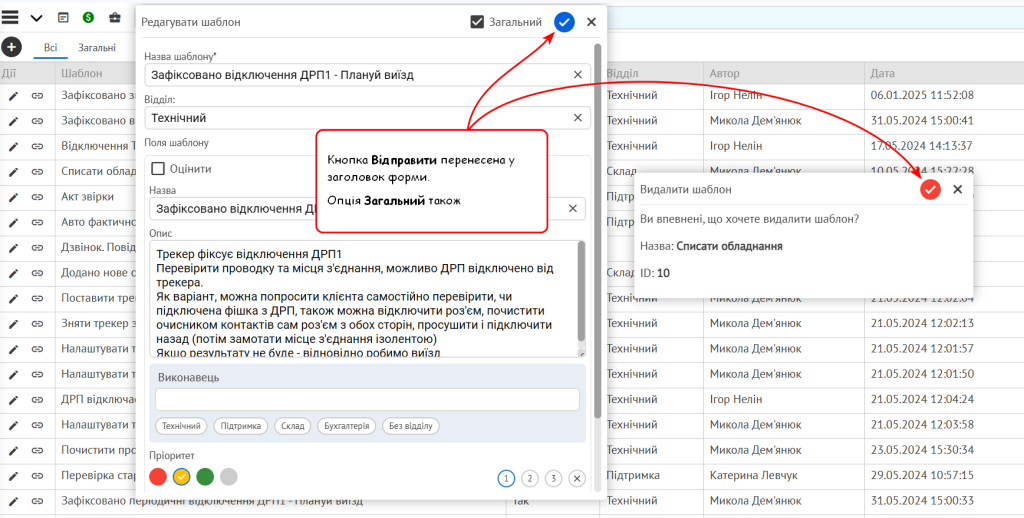The height and width of the screenshot is (518, 1024).
Task: Click the dialog's vertical scrollbar
Action: coord(597,230)
